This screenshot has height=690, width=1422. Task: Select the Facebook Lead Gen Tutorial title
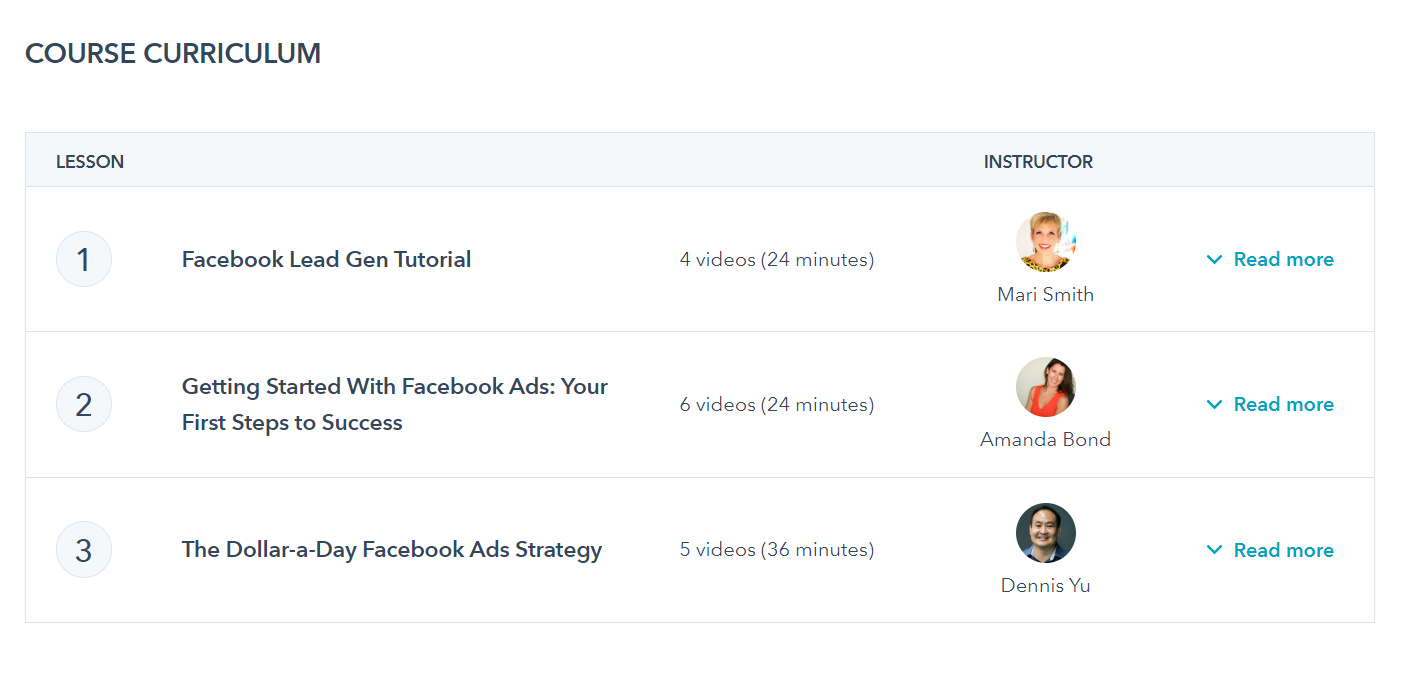(326, 260)
